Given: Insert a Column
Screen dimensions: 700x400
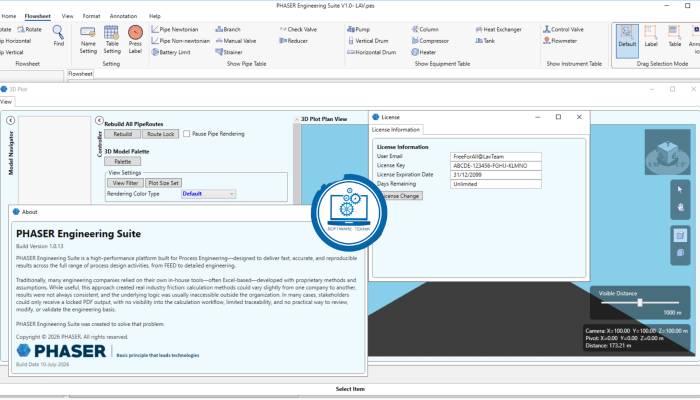Looking at the screenshot, I should tap(425, 29).
